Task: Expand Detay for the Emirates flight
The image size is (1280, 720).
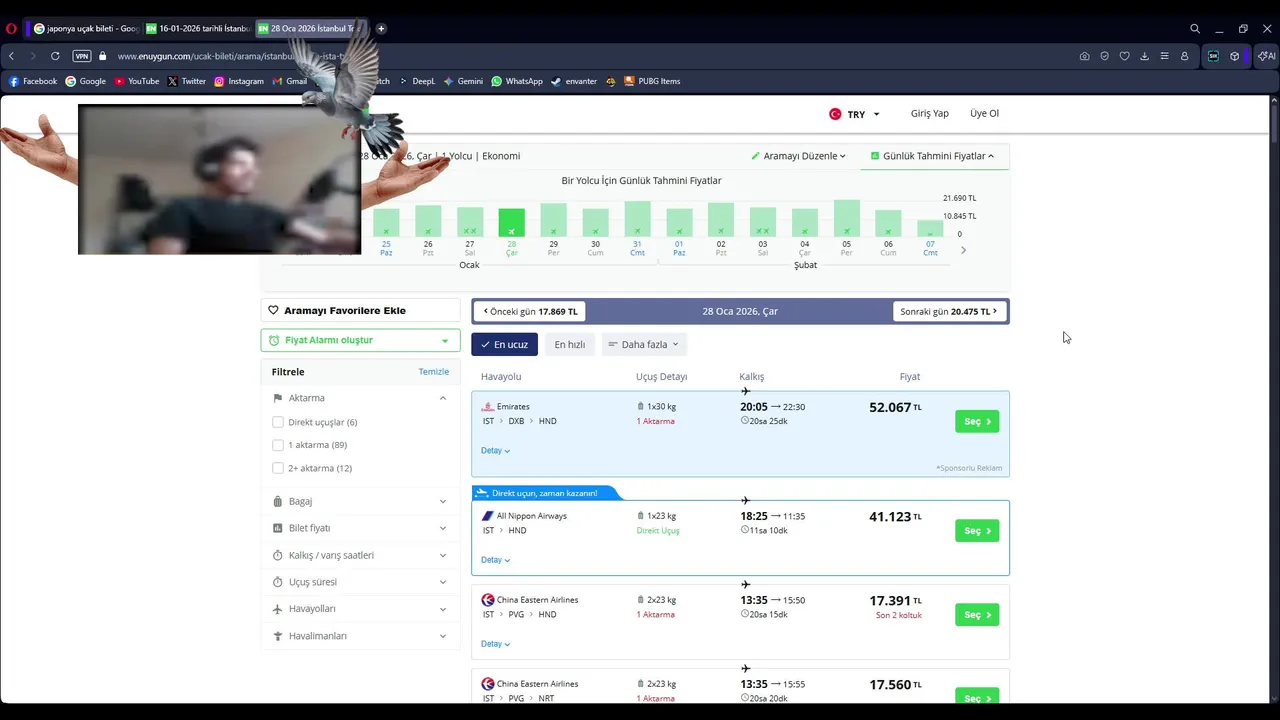Action: click(x=495, y=451)
